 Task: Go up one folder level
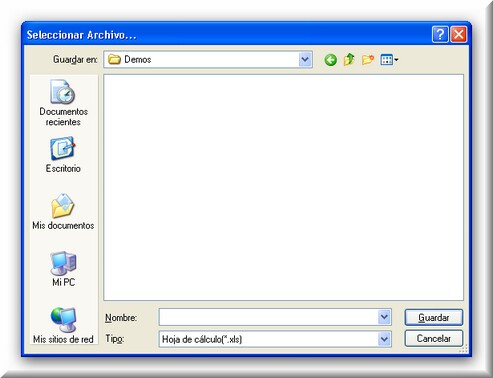(x=349, y=60)
